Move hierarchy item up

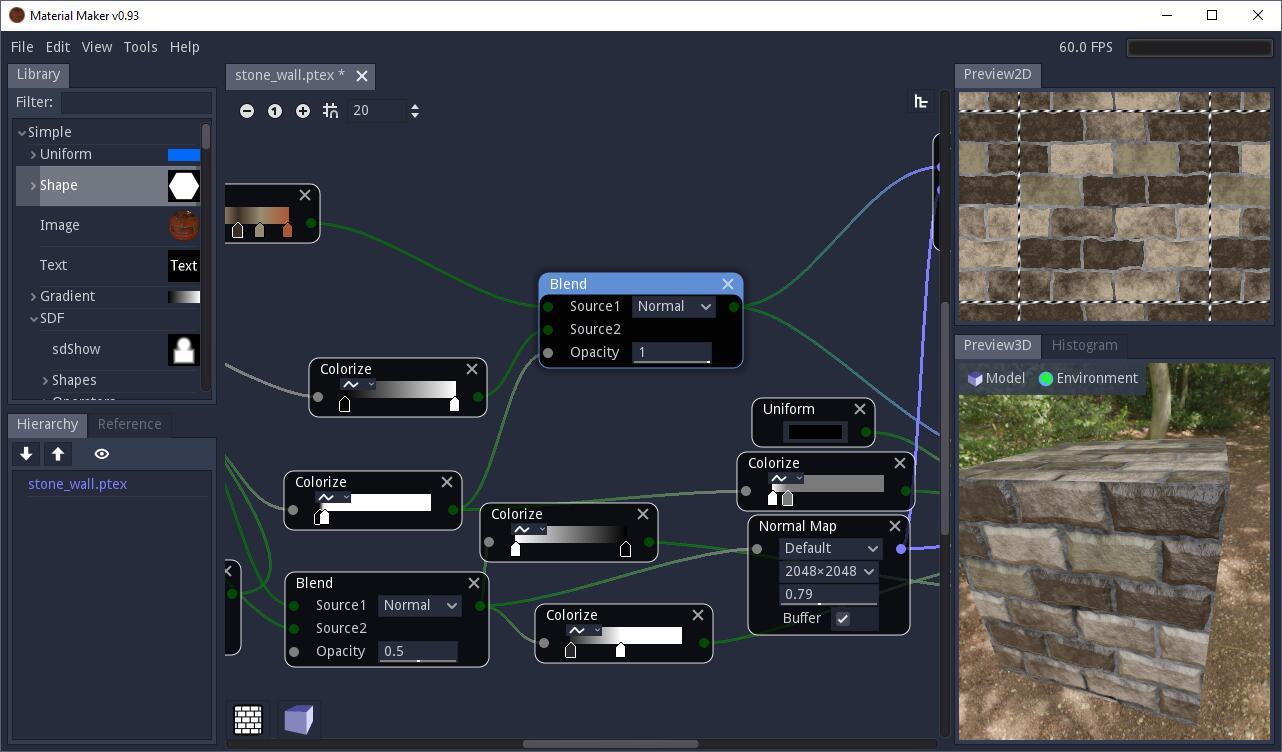tap(58, 454)
